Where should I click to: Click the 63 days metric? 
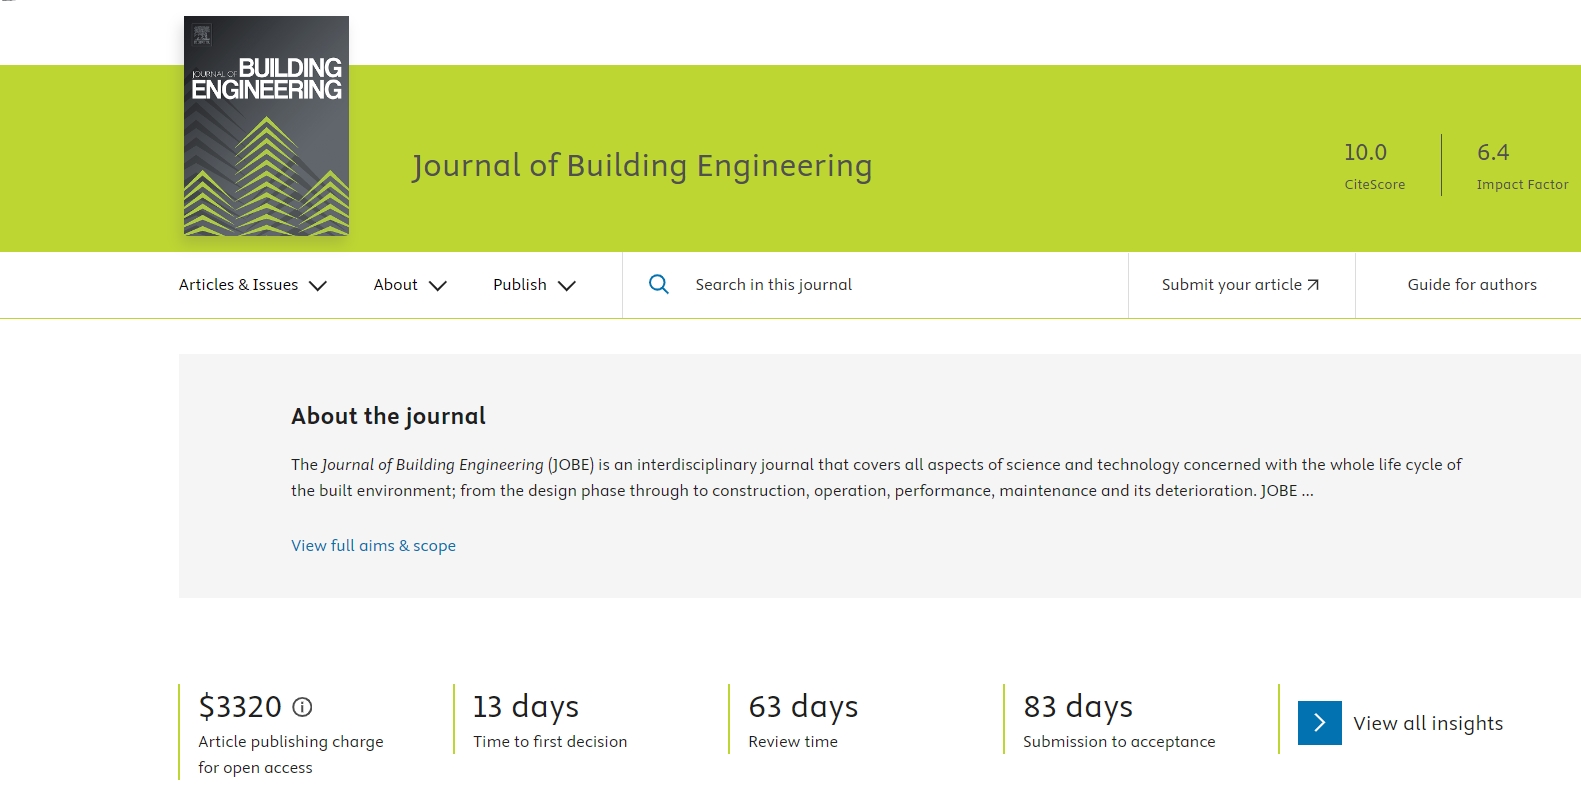(x=803, y=707)
